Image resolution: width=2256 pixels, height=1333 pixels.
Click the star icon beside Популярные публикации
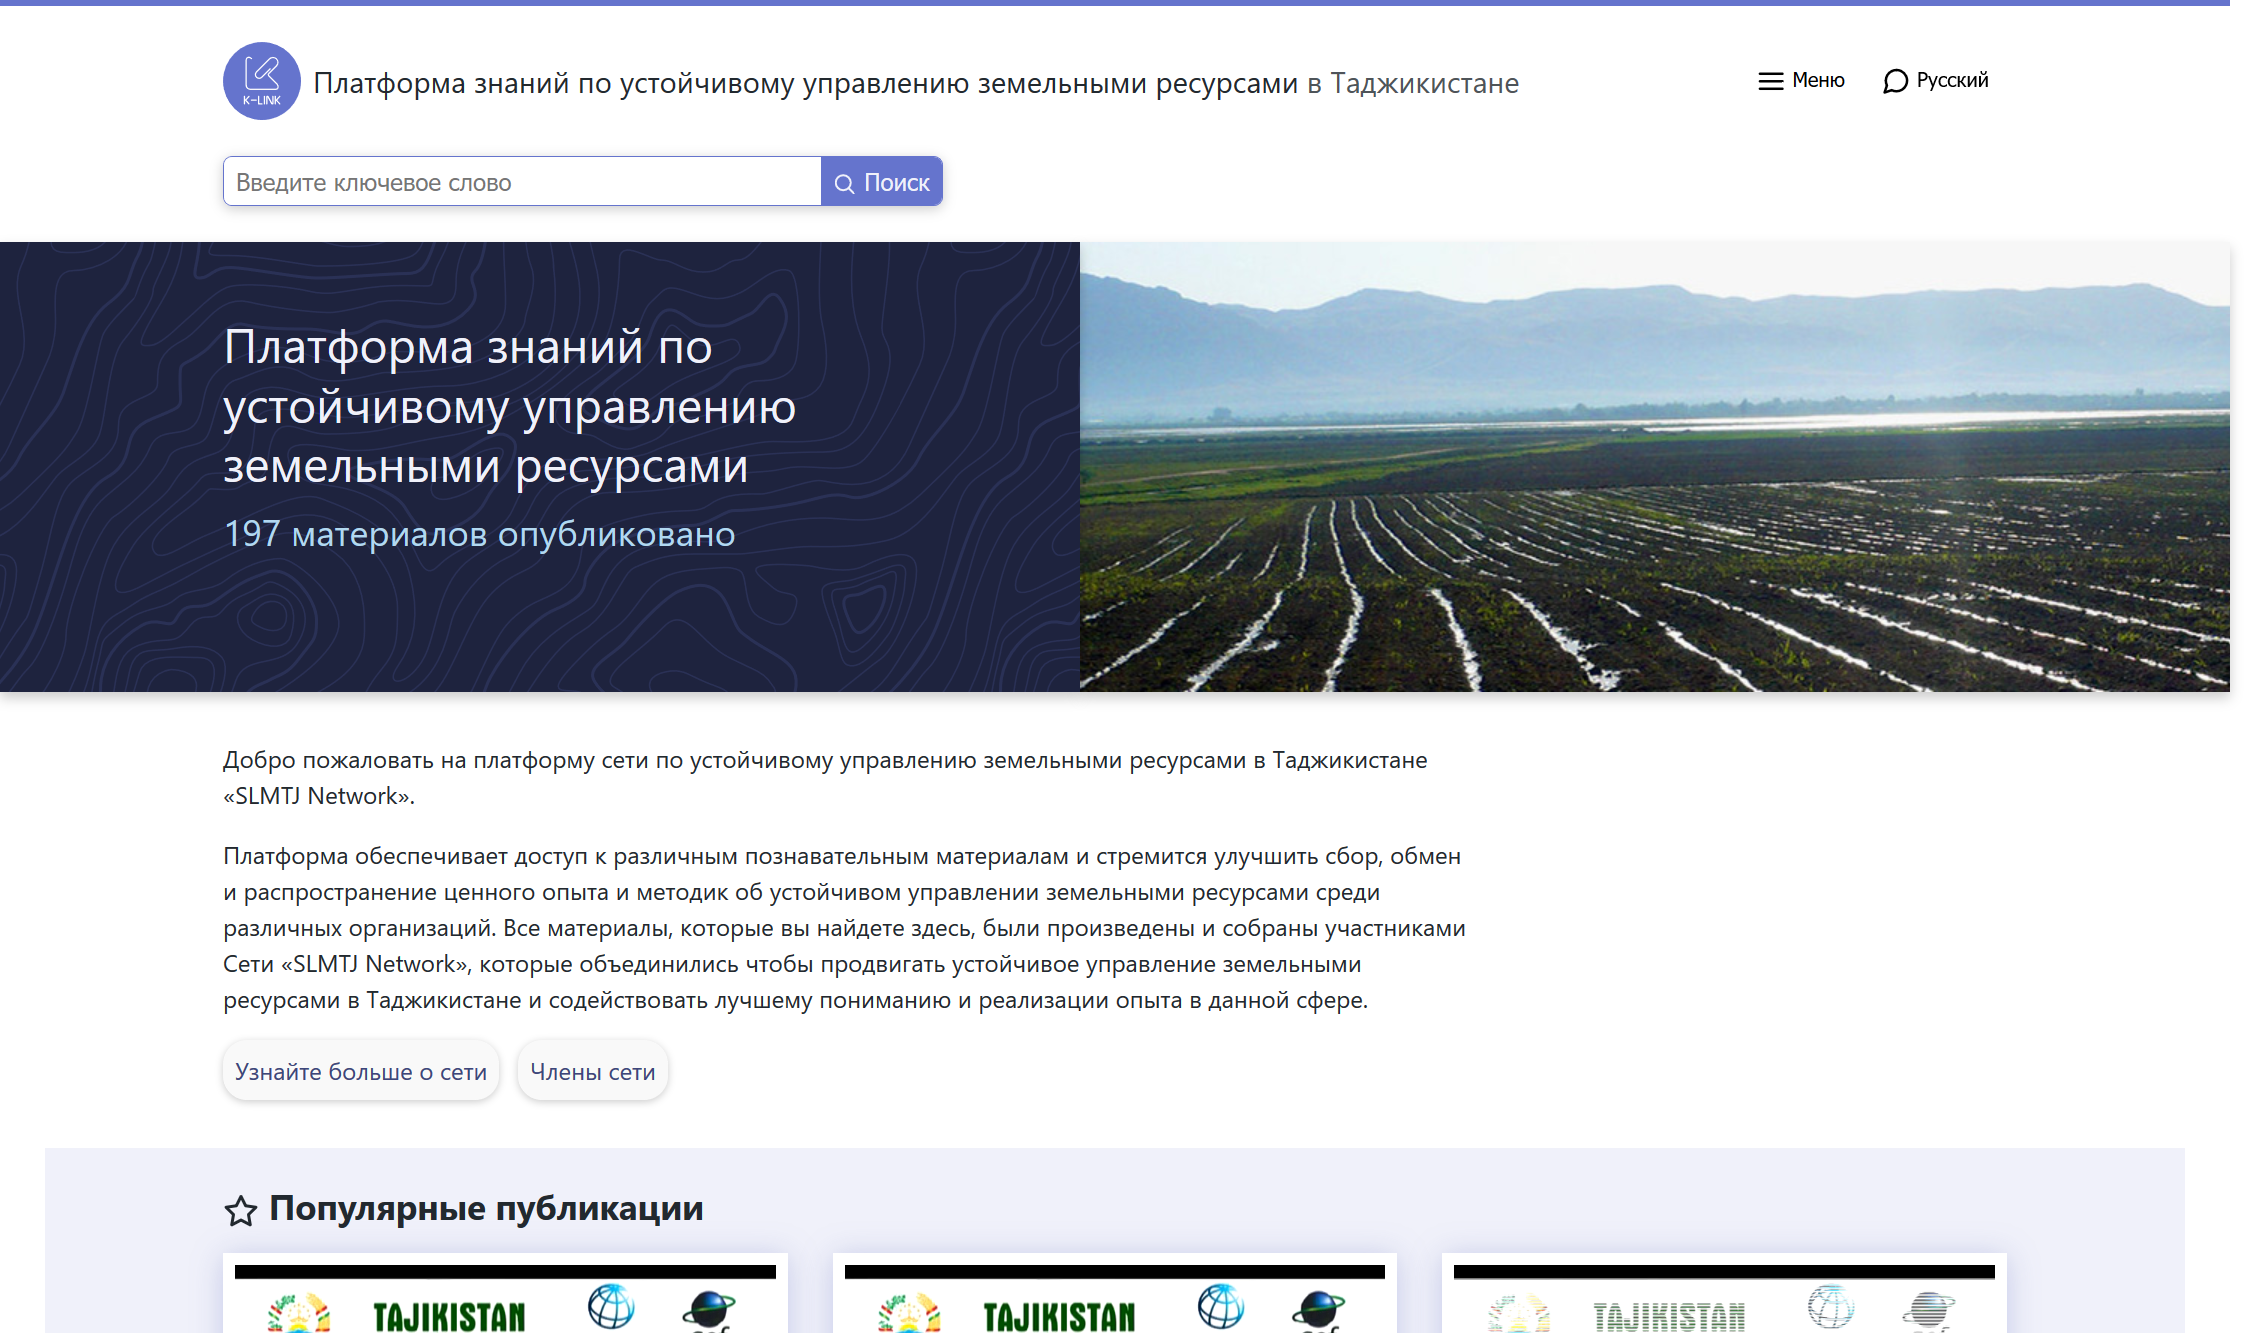click(x=240, y=1210)
